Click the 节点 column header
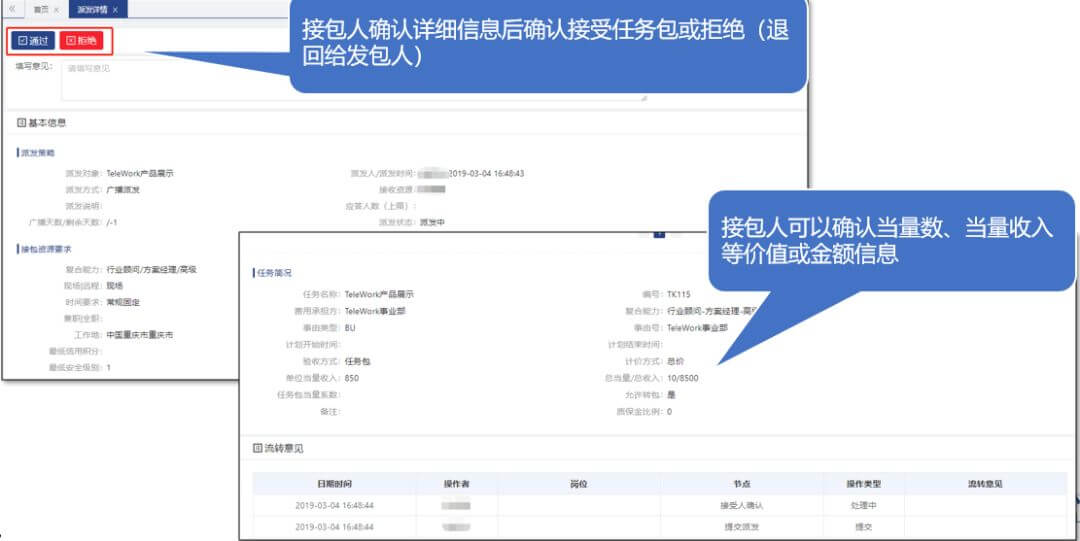The width and height of the screenshot is (1080, 541). click(740, 484)
